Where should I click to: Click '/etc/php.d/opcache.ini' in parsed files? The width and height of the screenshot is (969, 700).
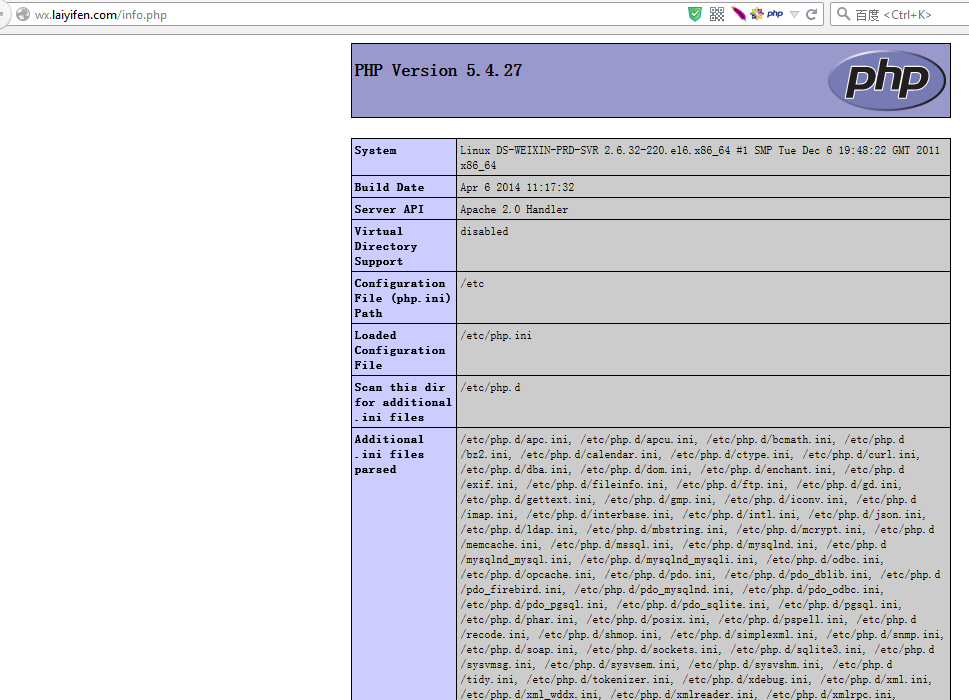tap(527, 575)
